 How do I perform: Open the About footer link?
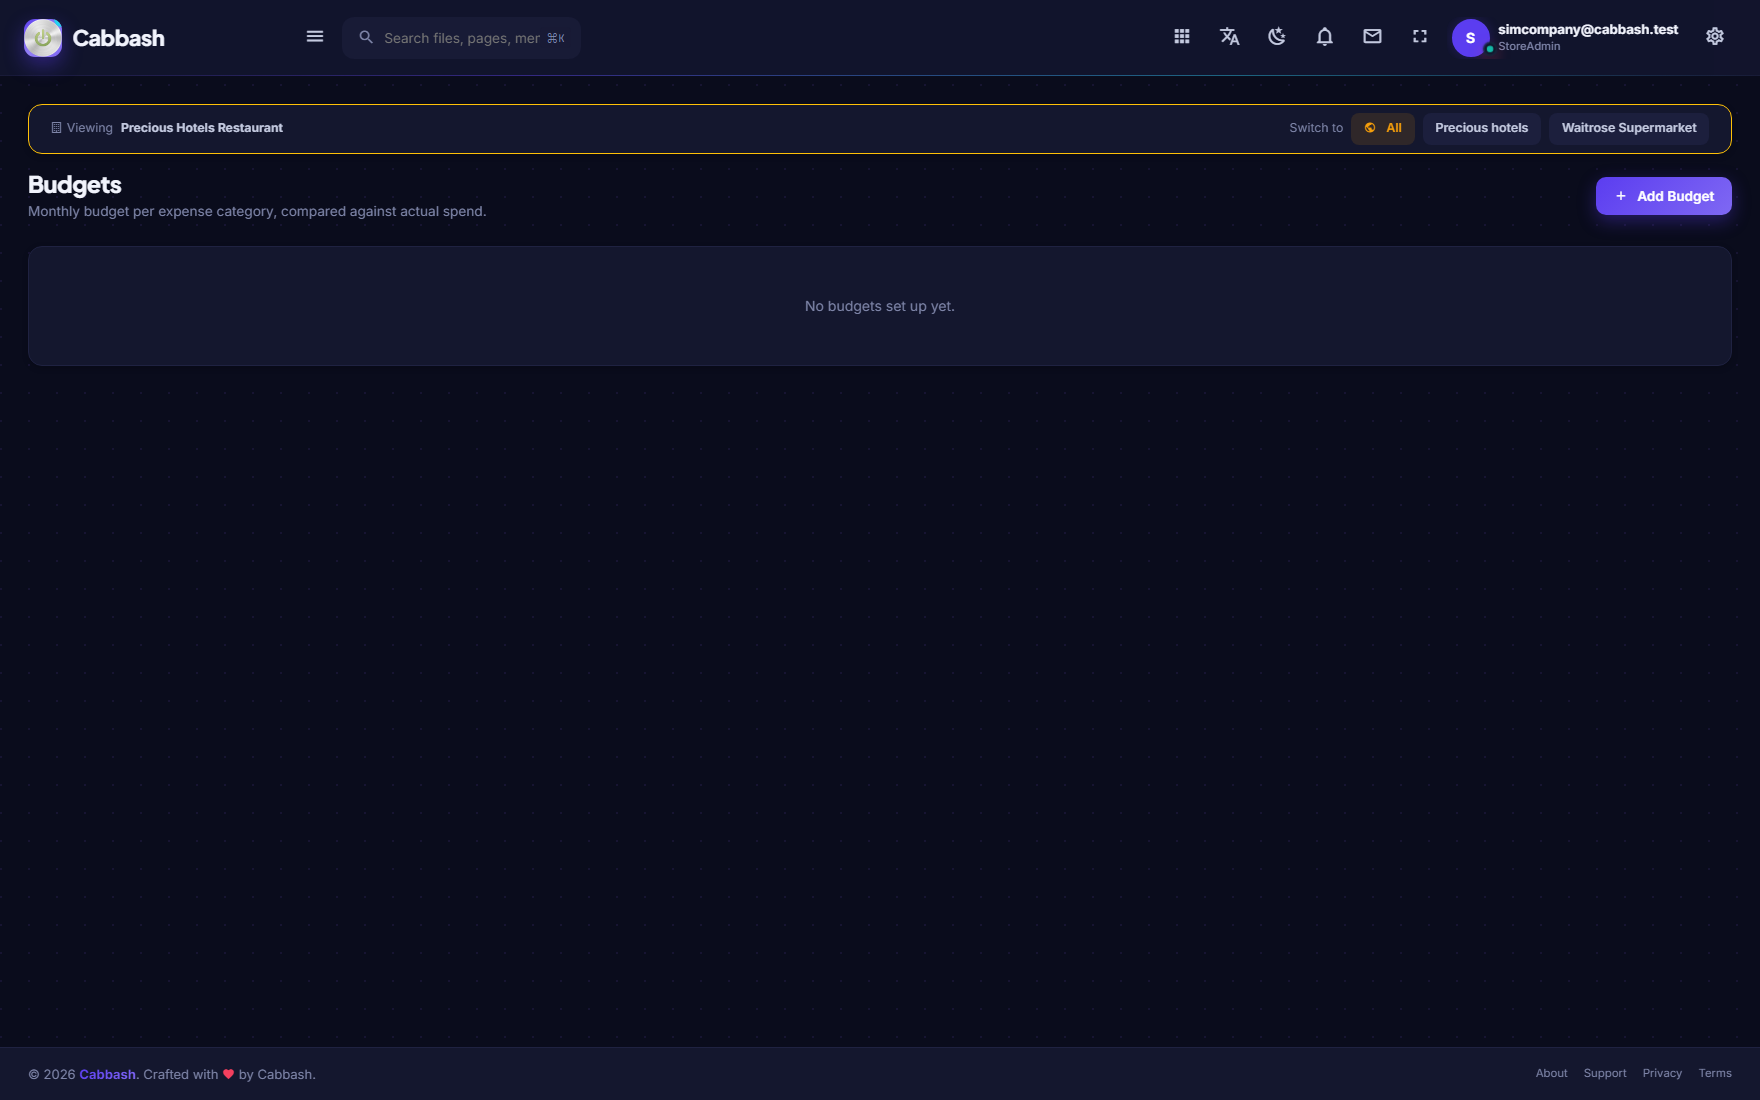pyautogui.click(x=1552, y=1074)
